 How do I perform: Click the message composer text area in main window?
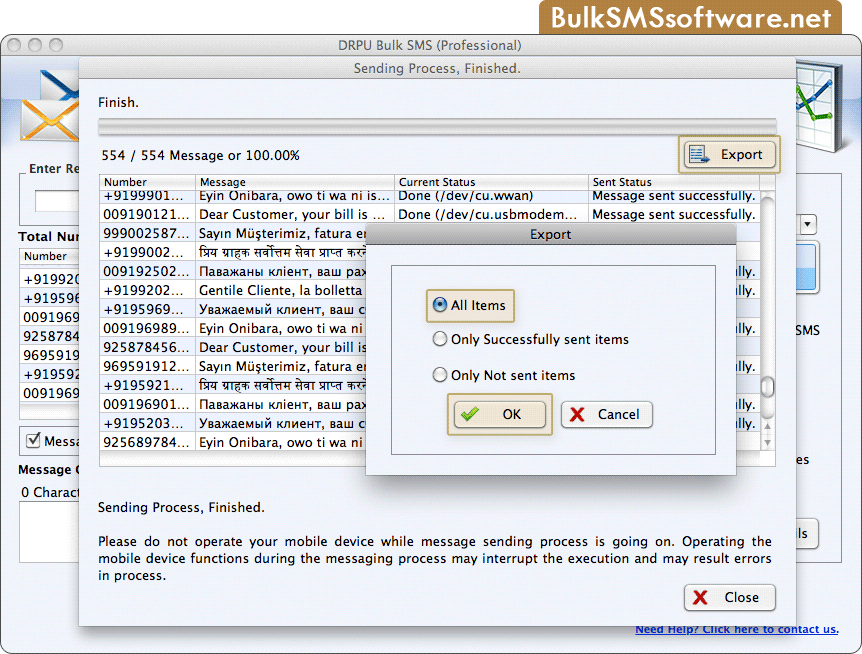tap(49, 532)
